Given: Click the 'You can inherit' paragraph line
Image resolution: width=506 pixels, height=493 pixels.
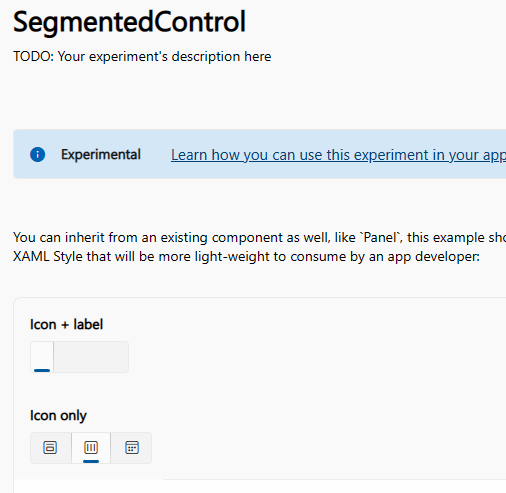Looking at the screenshot, I should [259, 237].
